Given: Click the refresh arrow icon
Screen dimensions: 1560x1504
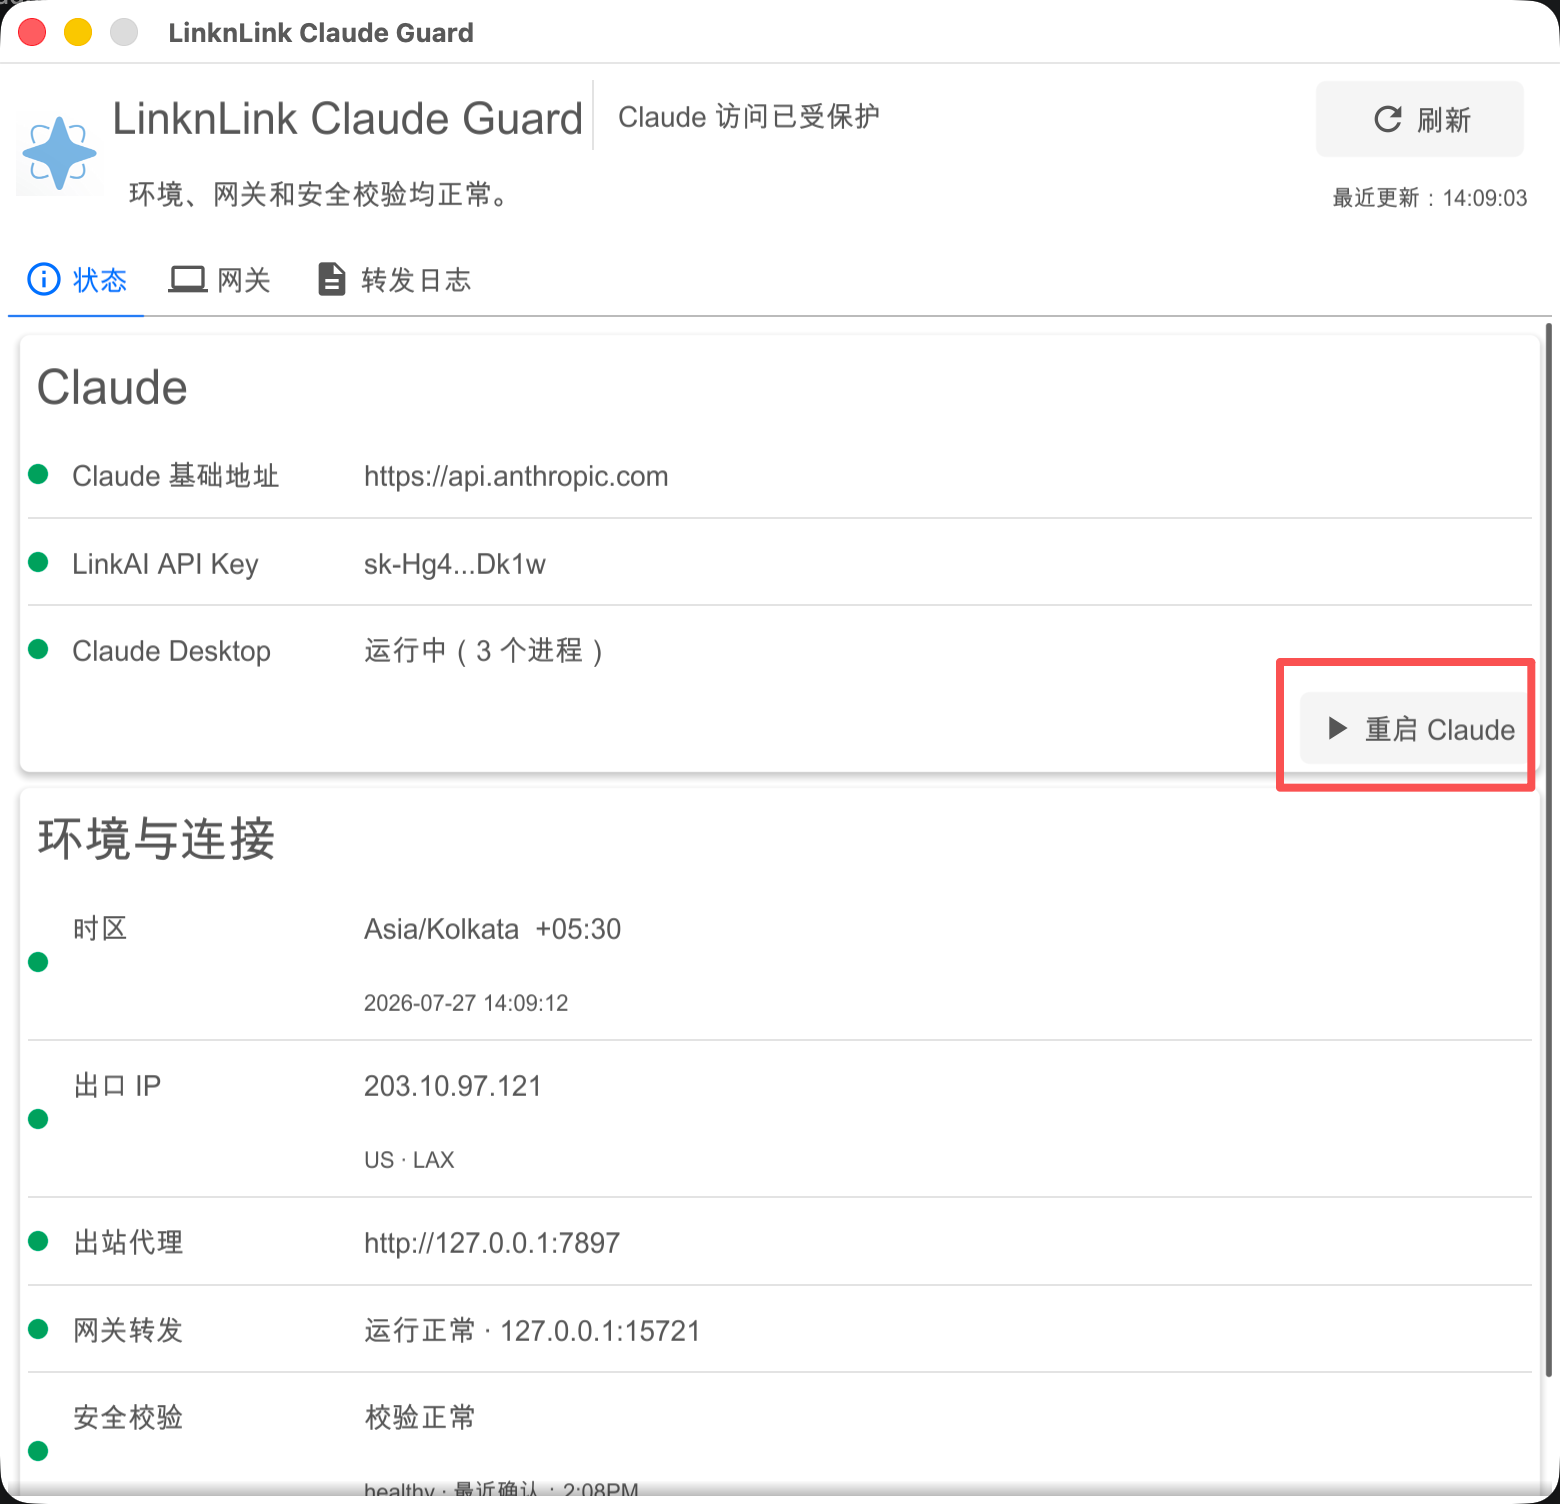Looking at the screenshot, I should point(1387,120).
